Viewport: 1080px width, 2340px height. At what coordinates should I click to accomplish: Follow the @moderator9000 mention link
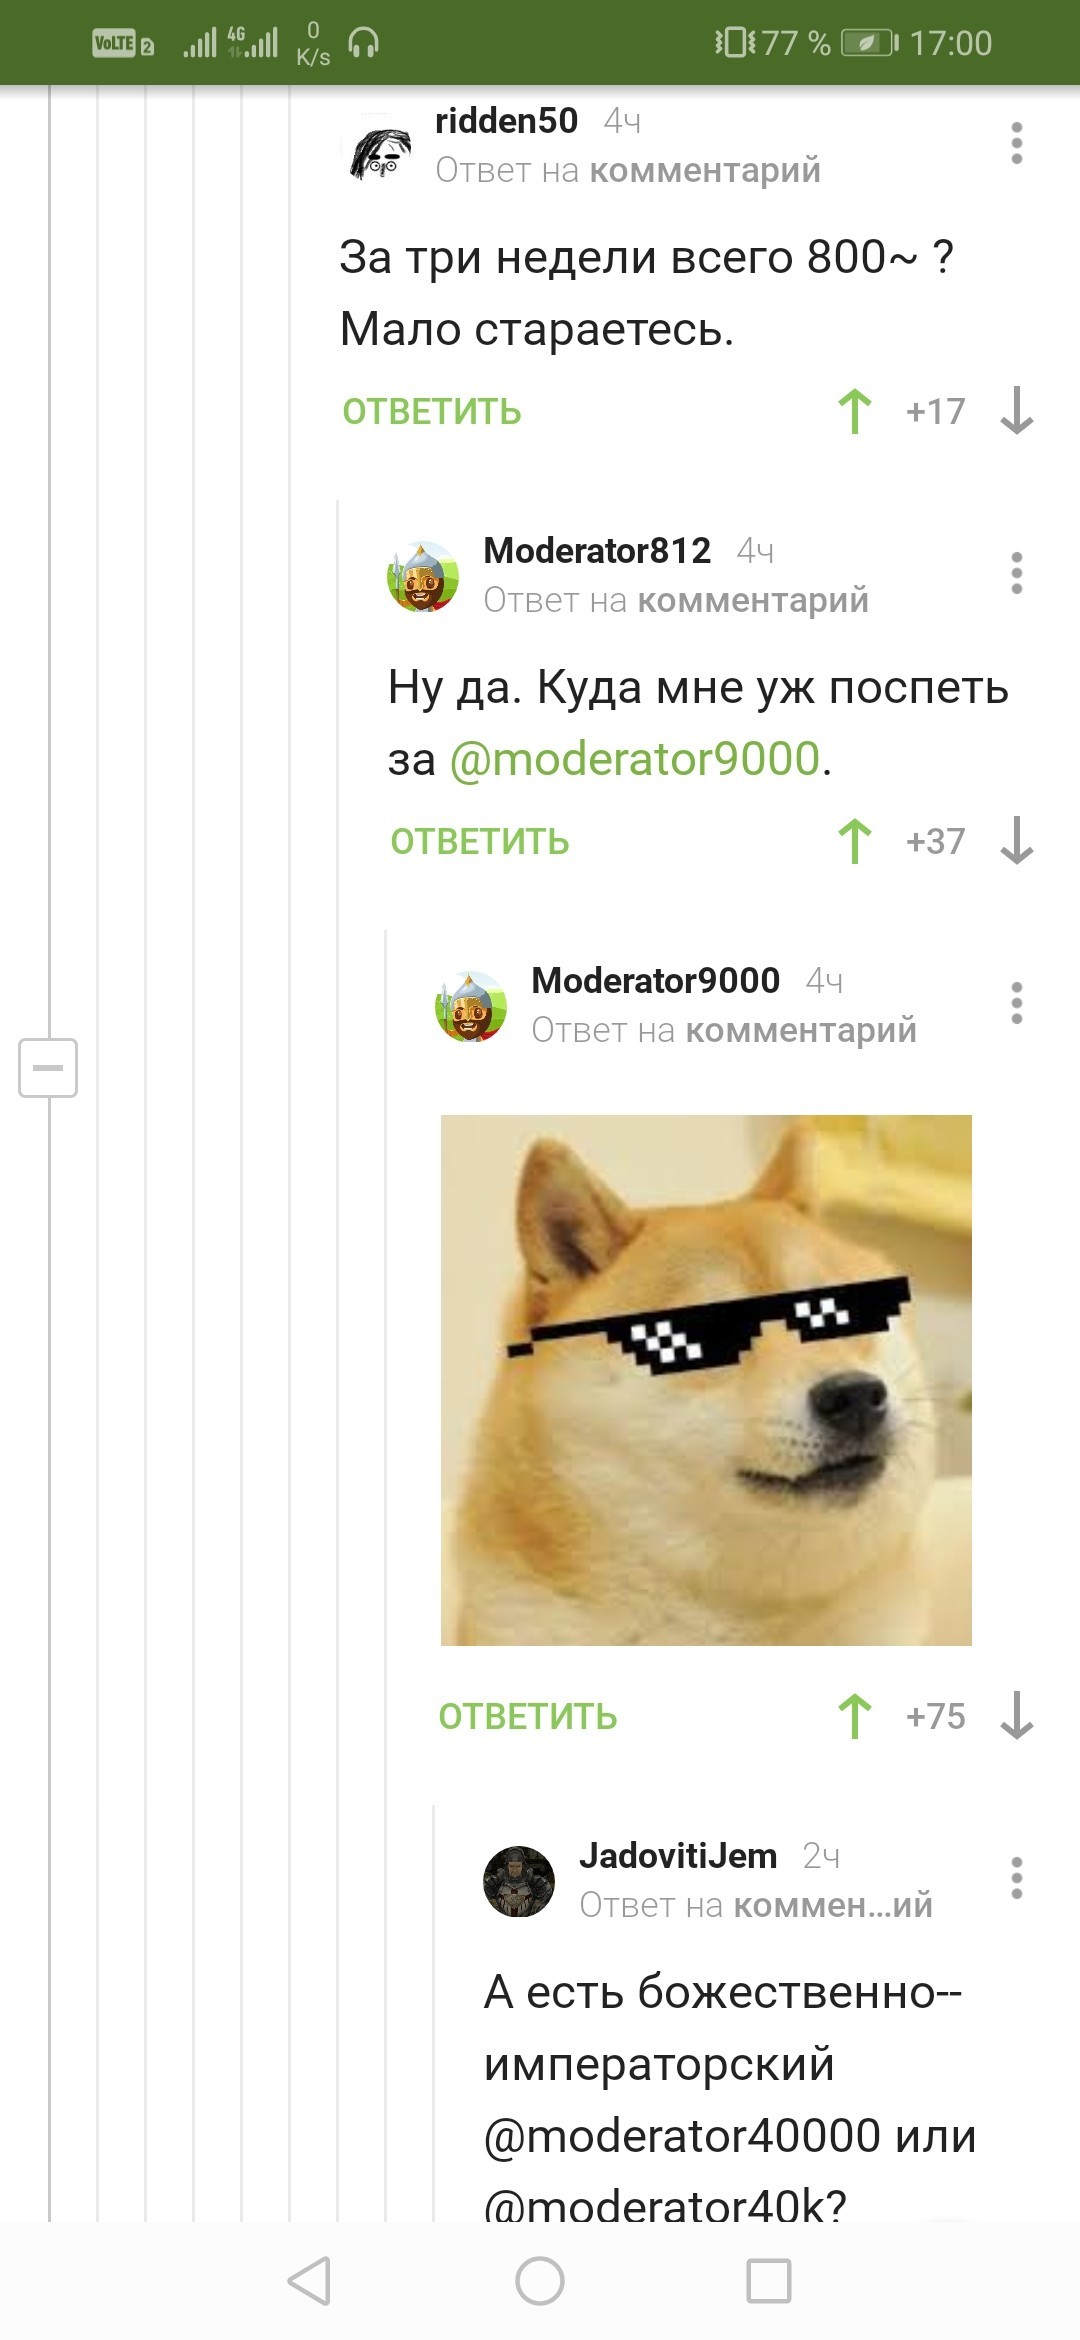[635, 759]
